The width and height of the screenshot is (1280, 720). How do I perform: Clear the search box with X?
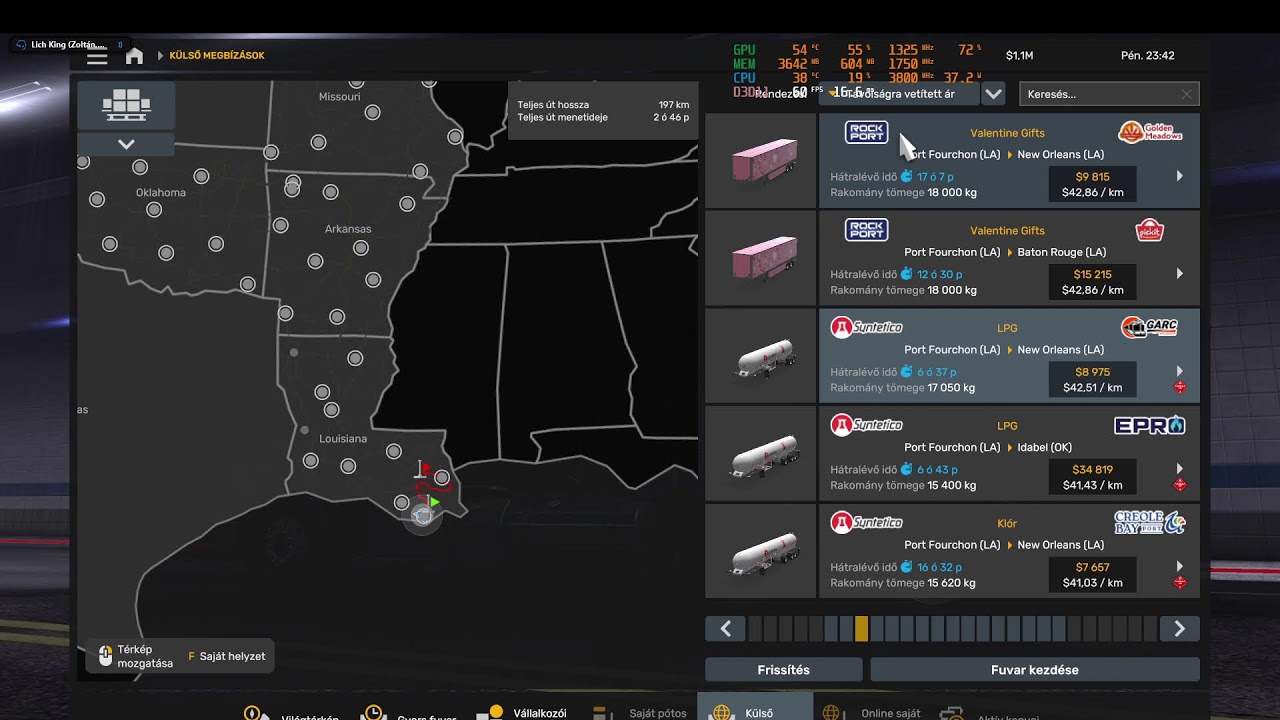[x=1187, y=94]
